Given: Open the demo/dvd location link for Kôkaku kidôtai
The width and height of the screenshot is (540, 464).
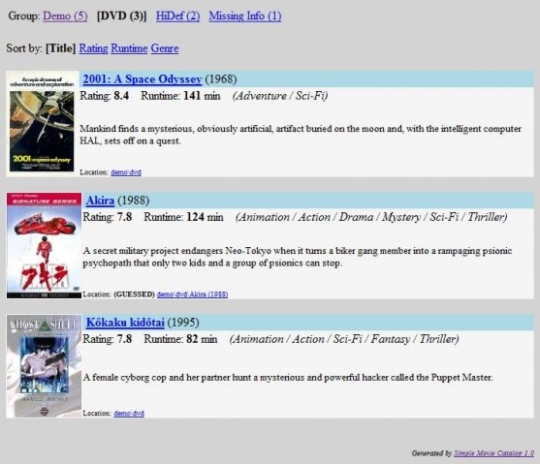Looking at the screenshot, I should (x=129, y=413).
